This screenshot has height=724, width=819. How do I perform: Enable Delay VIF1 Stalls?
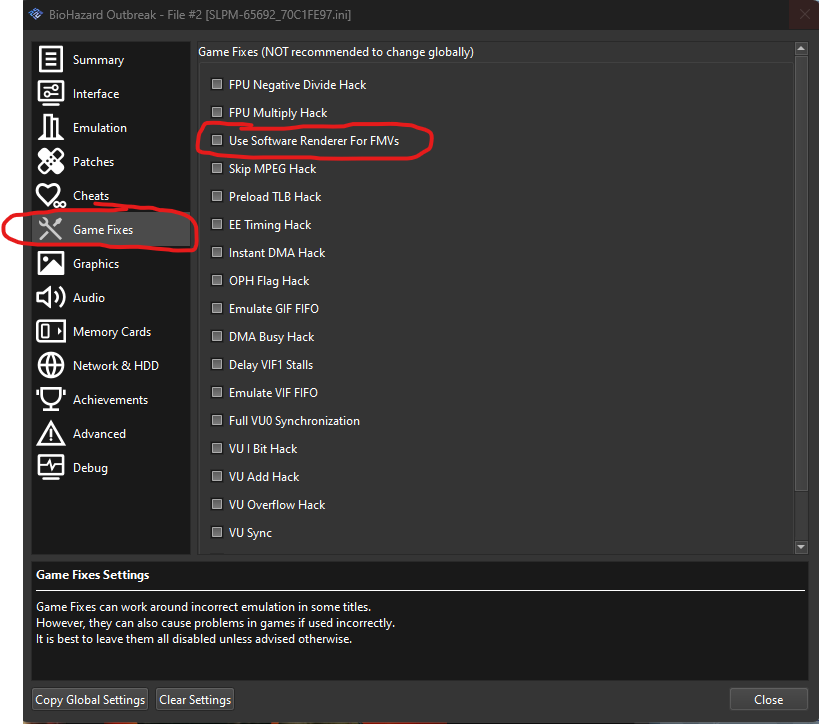click(x=217, y=364)
